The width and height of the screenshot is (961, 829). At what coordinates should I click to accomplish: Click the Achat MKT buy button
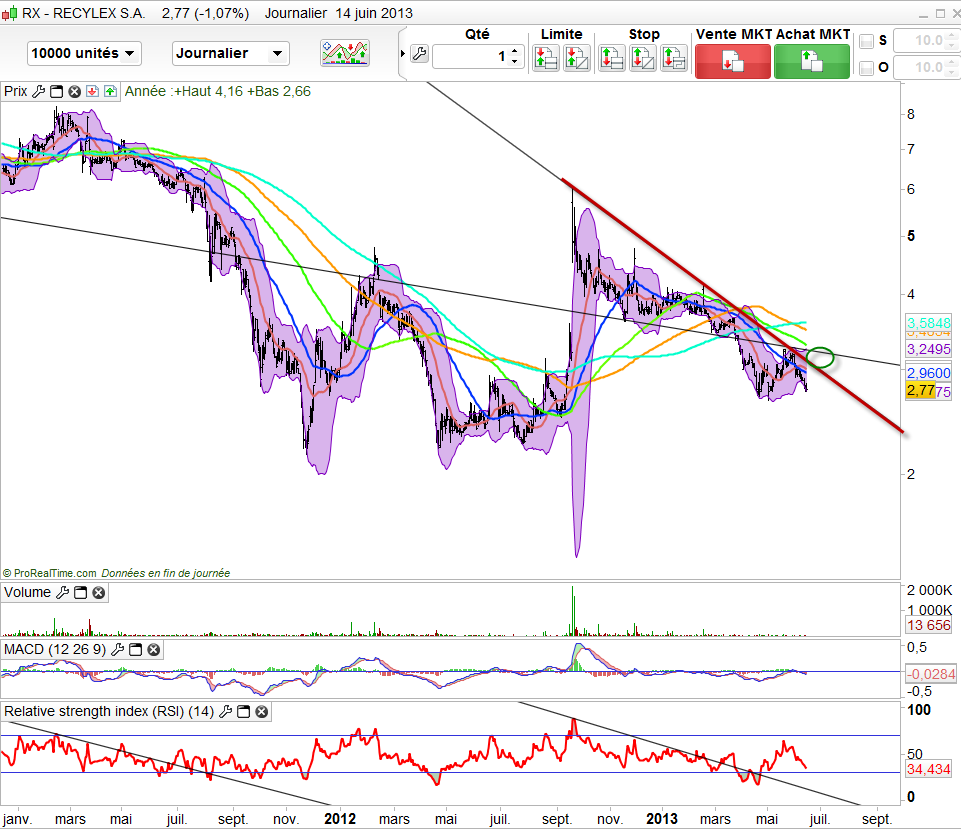811,60
